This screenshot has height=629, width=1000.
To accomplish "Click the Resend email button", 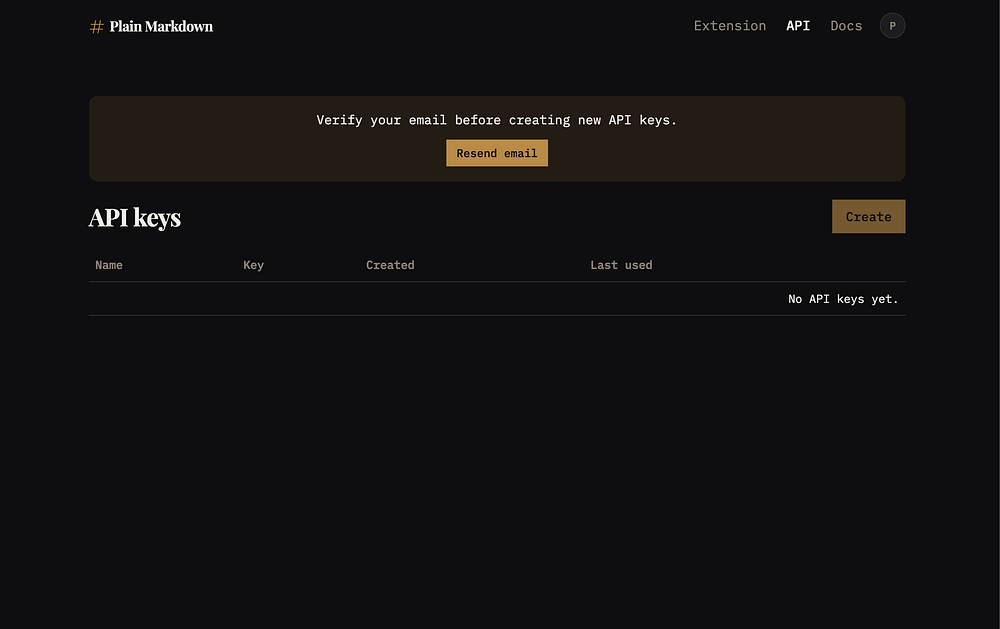I will coord(497,153).
